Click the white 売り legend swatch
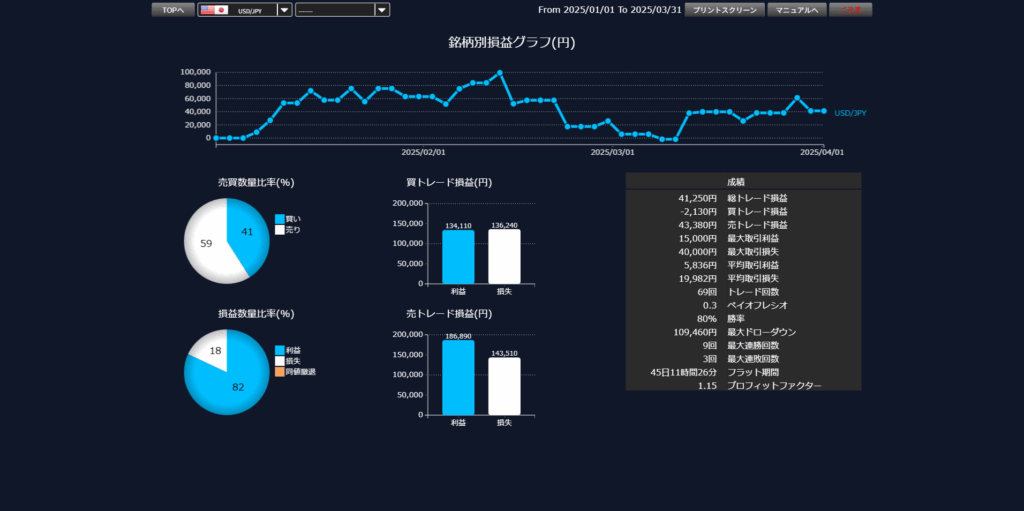The height and width of the screenshot is (511, 1024). [280, 230]
